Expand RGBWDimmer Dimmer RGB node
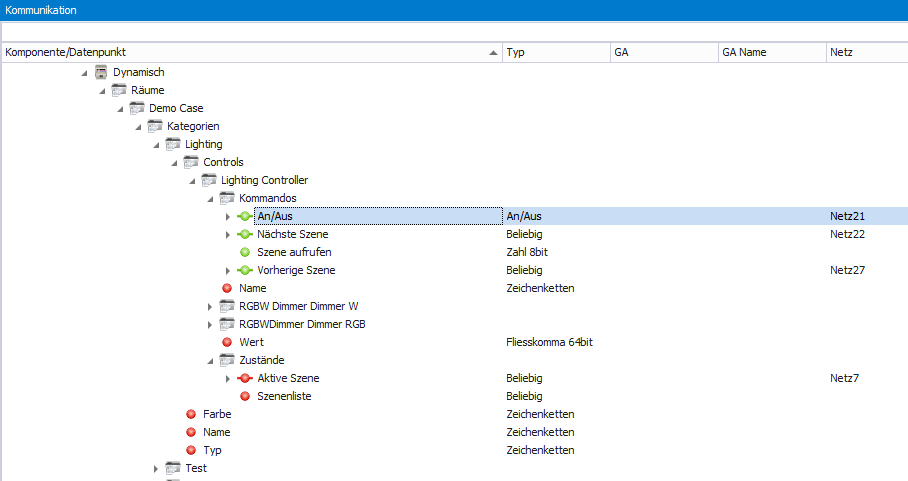908x481 pixels. click(x=210, y=325)
